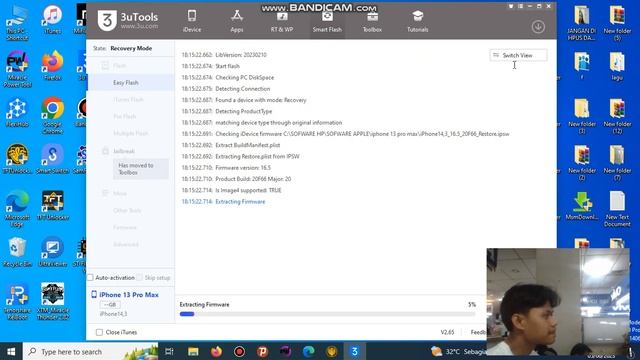Select Firmware in the sidebar

click(124, 227)
